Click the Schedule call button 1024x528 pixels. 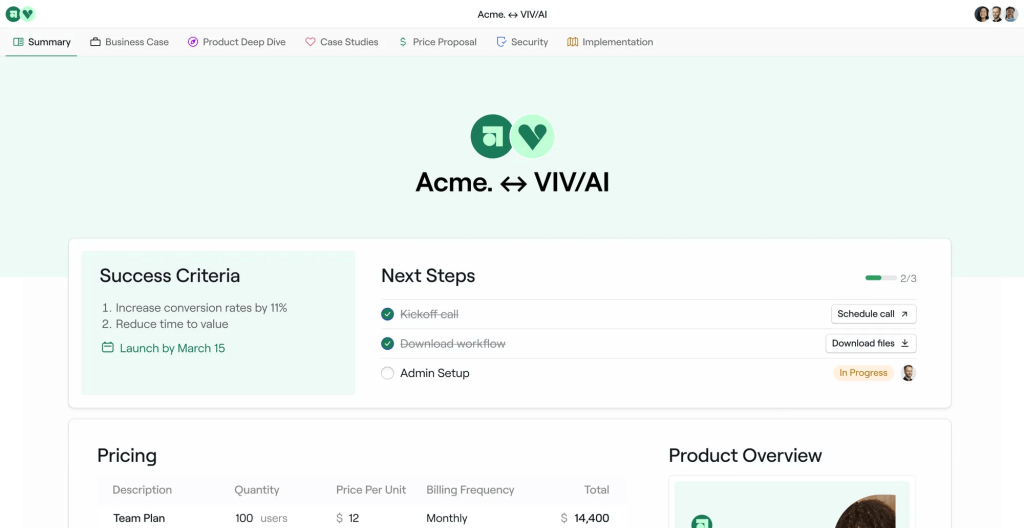tap(873, 314)
